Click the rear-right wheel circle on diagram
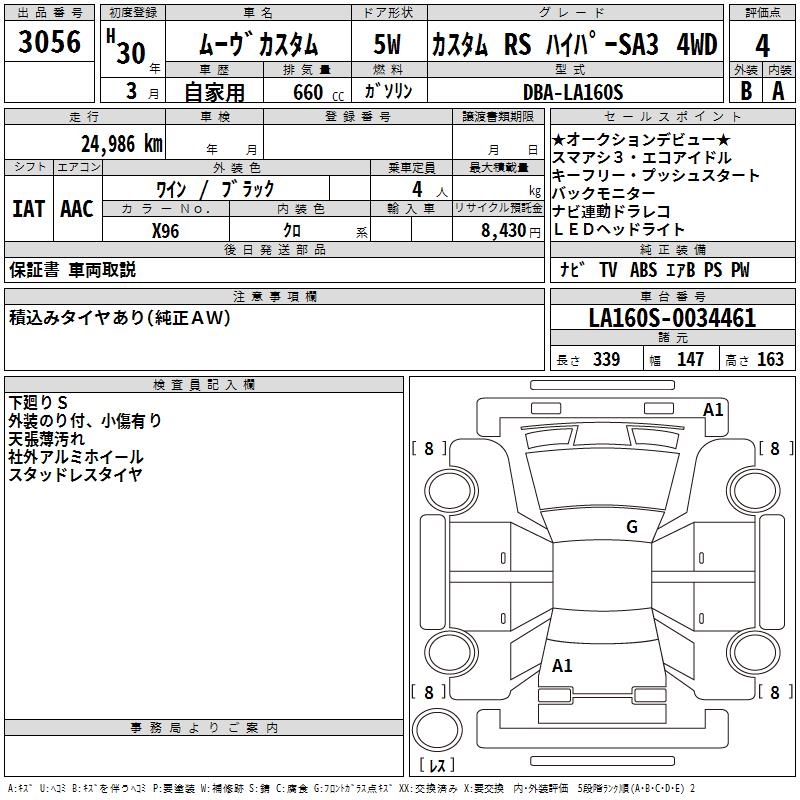800x800 pixels. coord(753,652)
